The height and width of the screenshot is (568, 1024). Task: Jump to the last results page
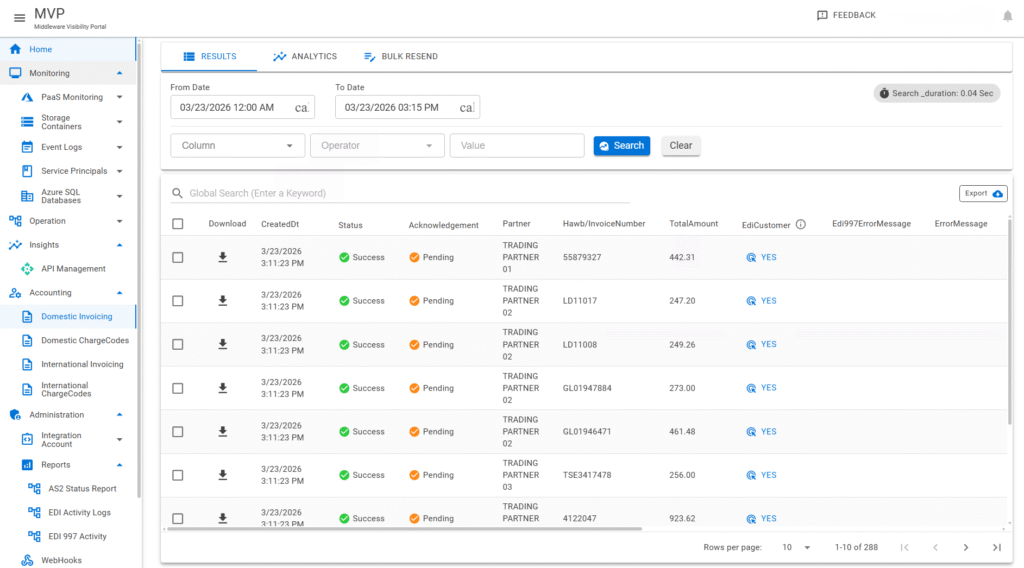point(996,547)
